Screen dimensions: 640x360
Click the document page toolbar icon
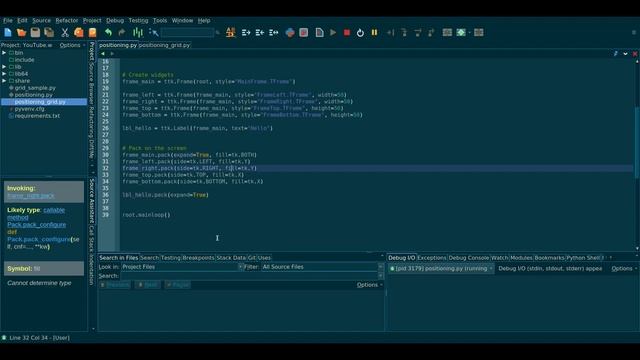tap(320, 32)
